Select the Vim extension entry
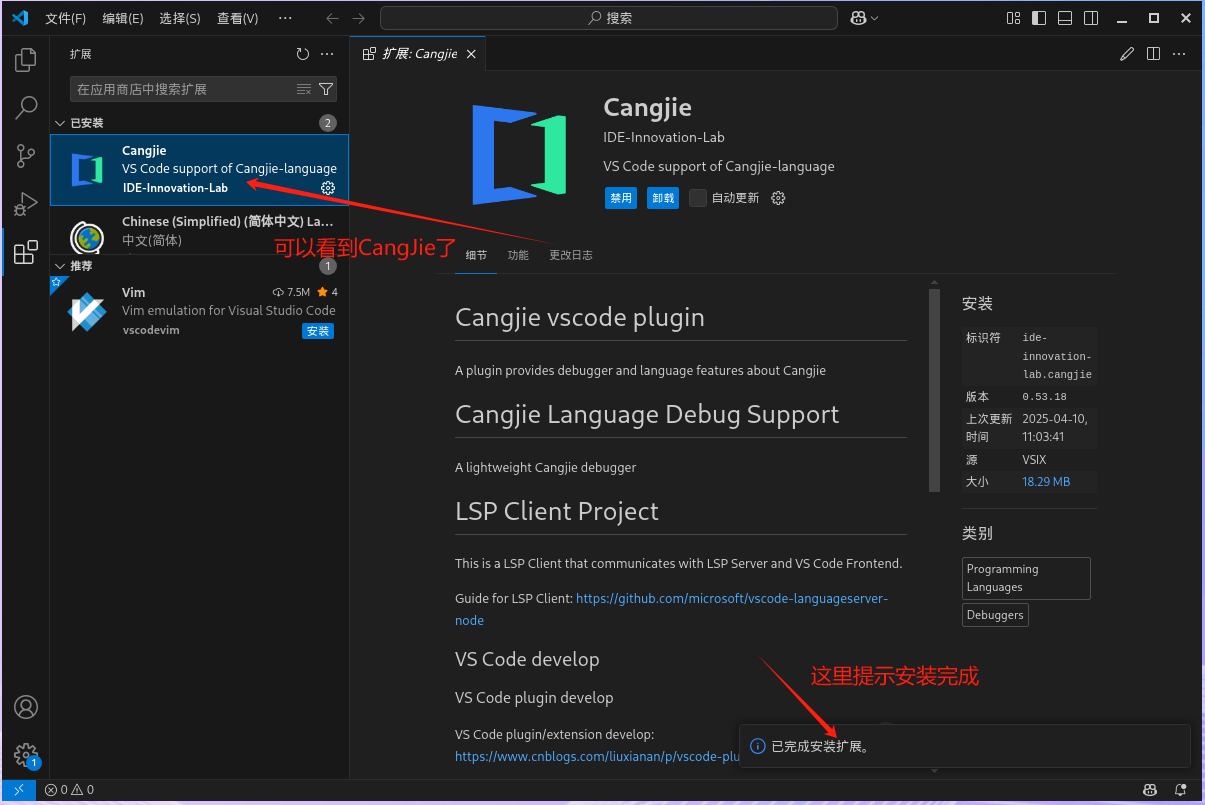 click(x=199, y=311)
